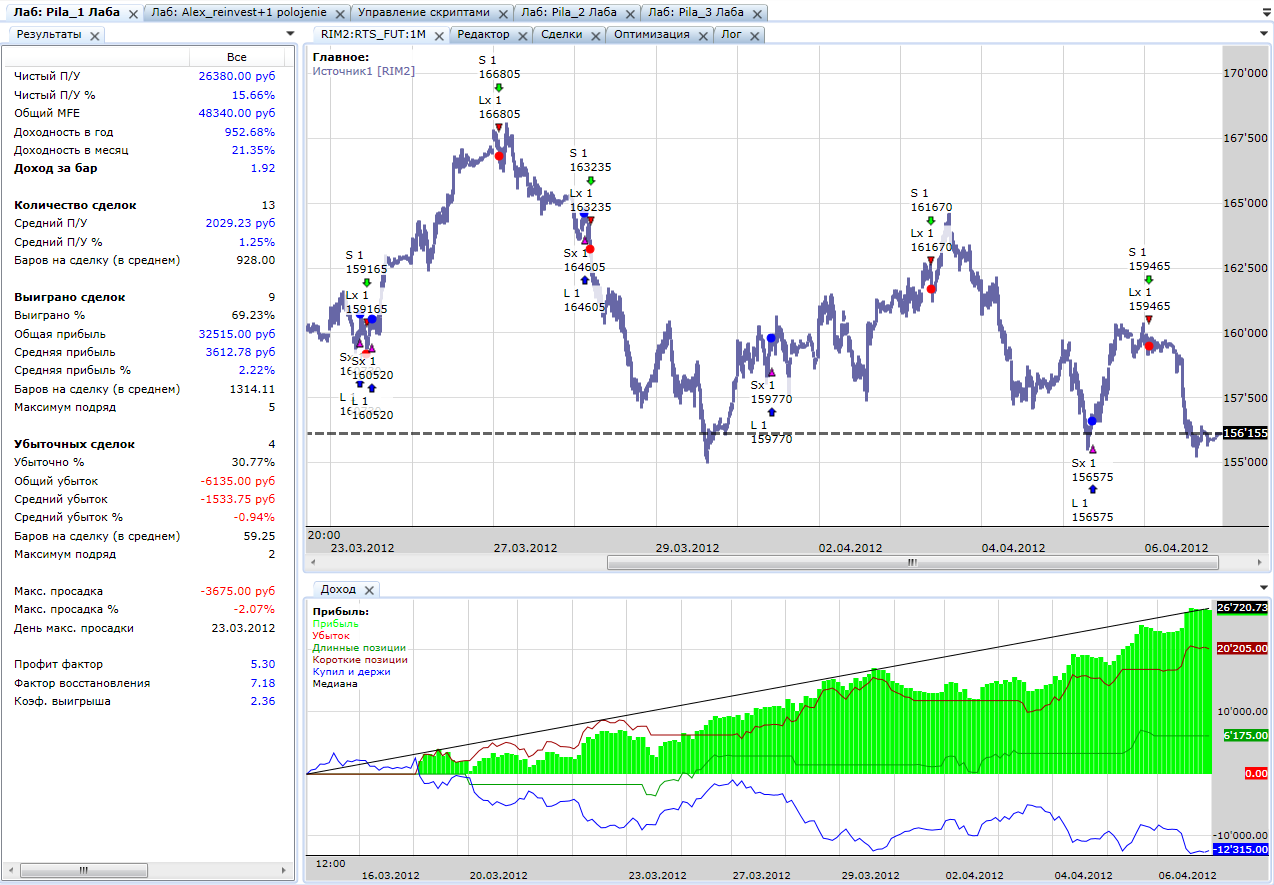The image size is (1274, 885).
Task: Click the blue L 1 arrow above 159770
Action: (x=771, y=412)
